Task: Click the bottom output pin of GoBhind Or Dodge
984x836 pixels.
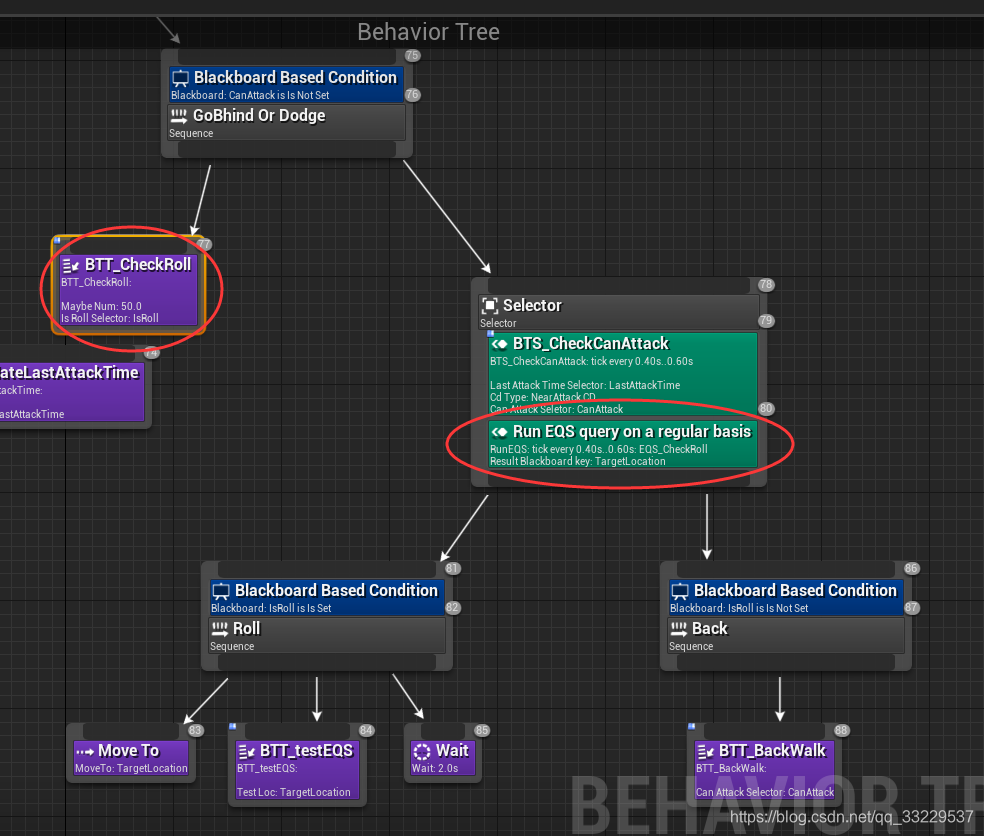Action: [287, 149]
